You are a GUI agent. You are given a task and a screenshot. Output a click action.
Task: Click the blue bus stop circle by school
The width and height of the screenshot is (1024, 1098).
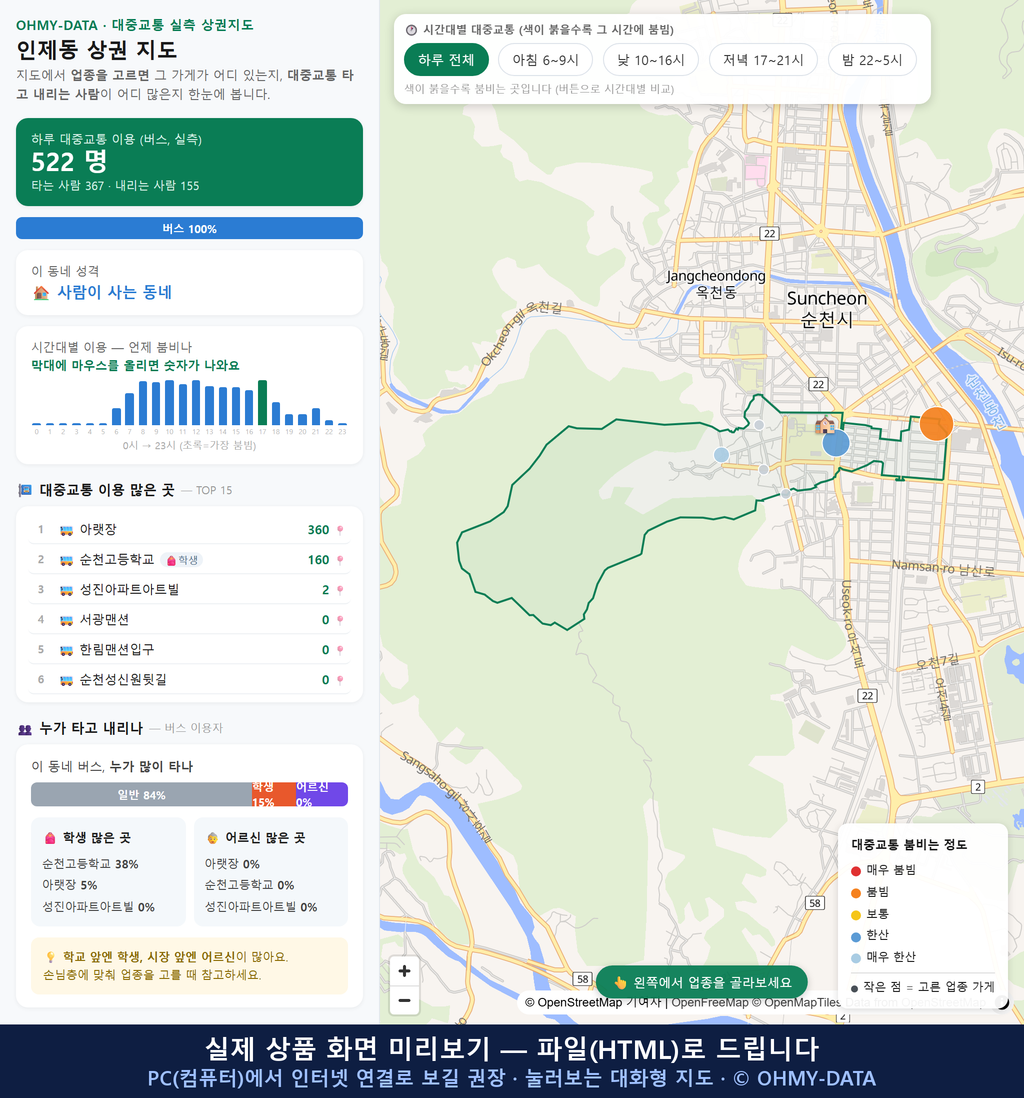coord(836,443)
